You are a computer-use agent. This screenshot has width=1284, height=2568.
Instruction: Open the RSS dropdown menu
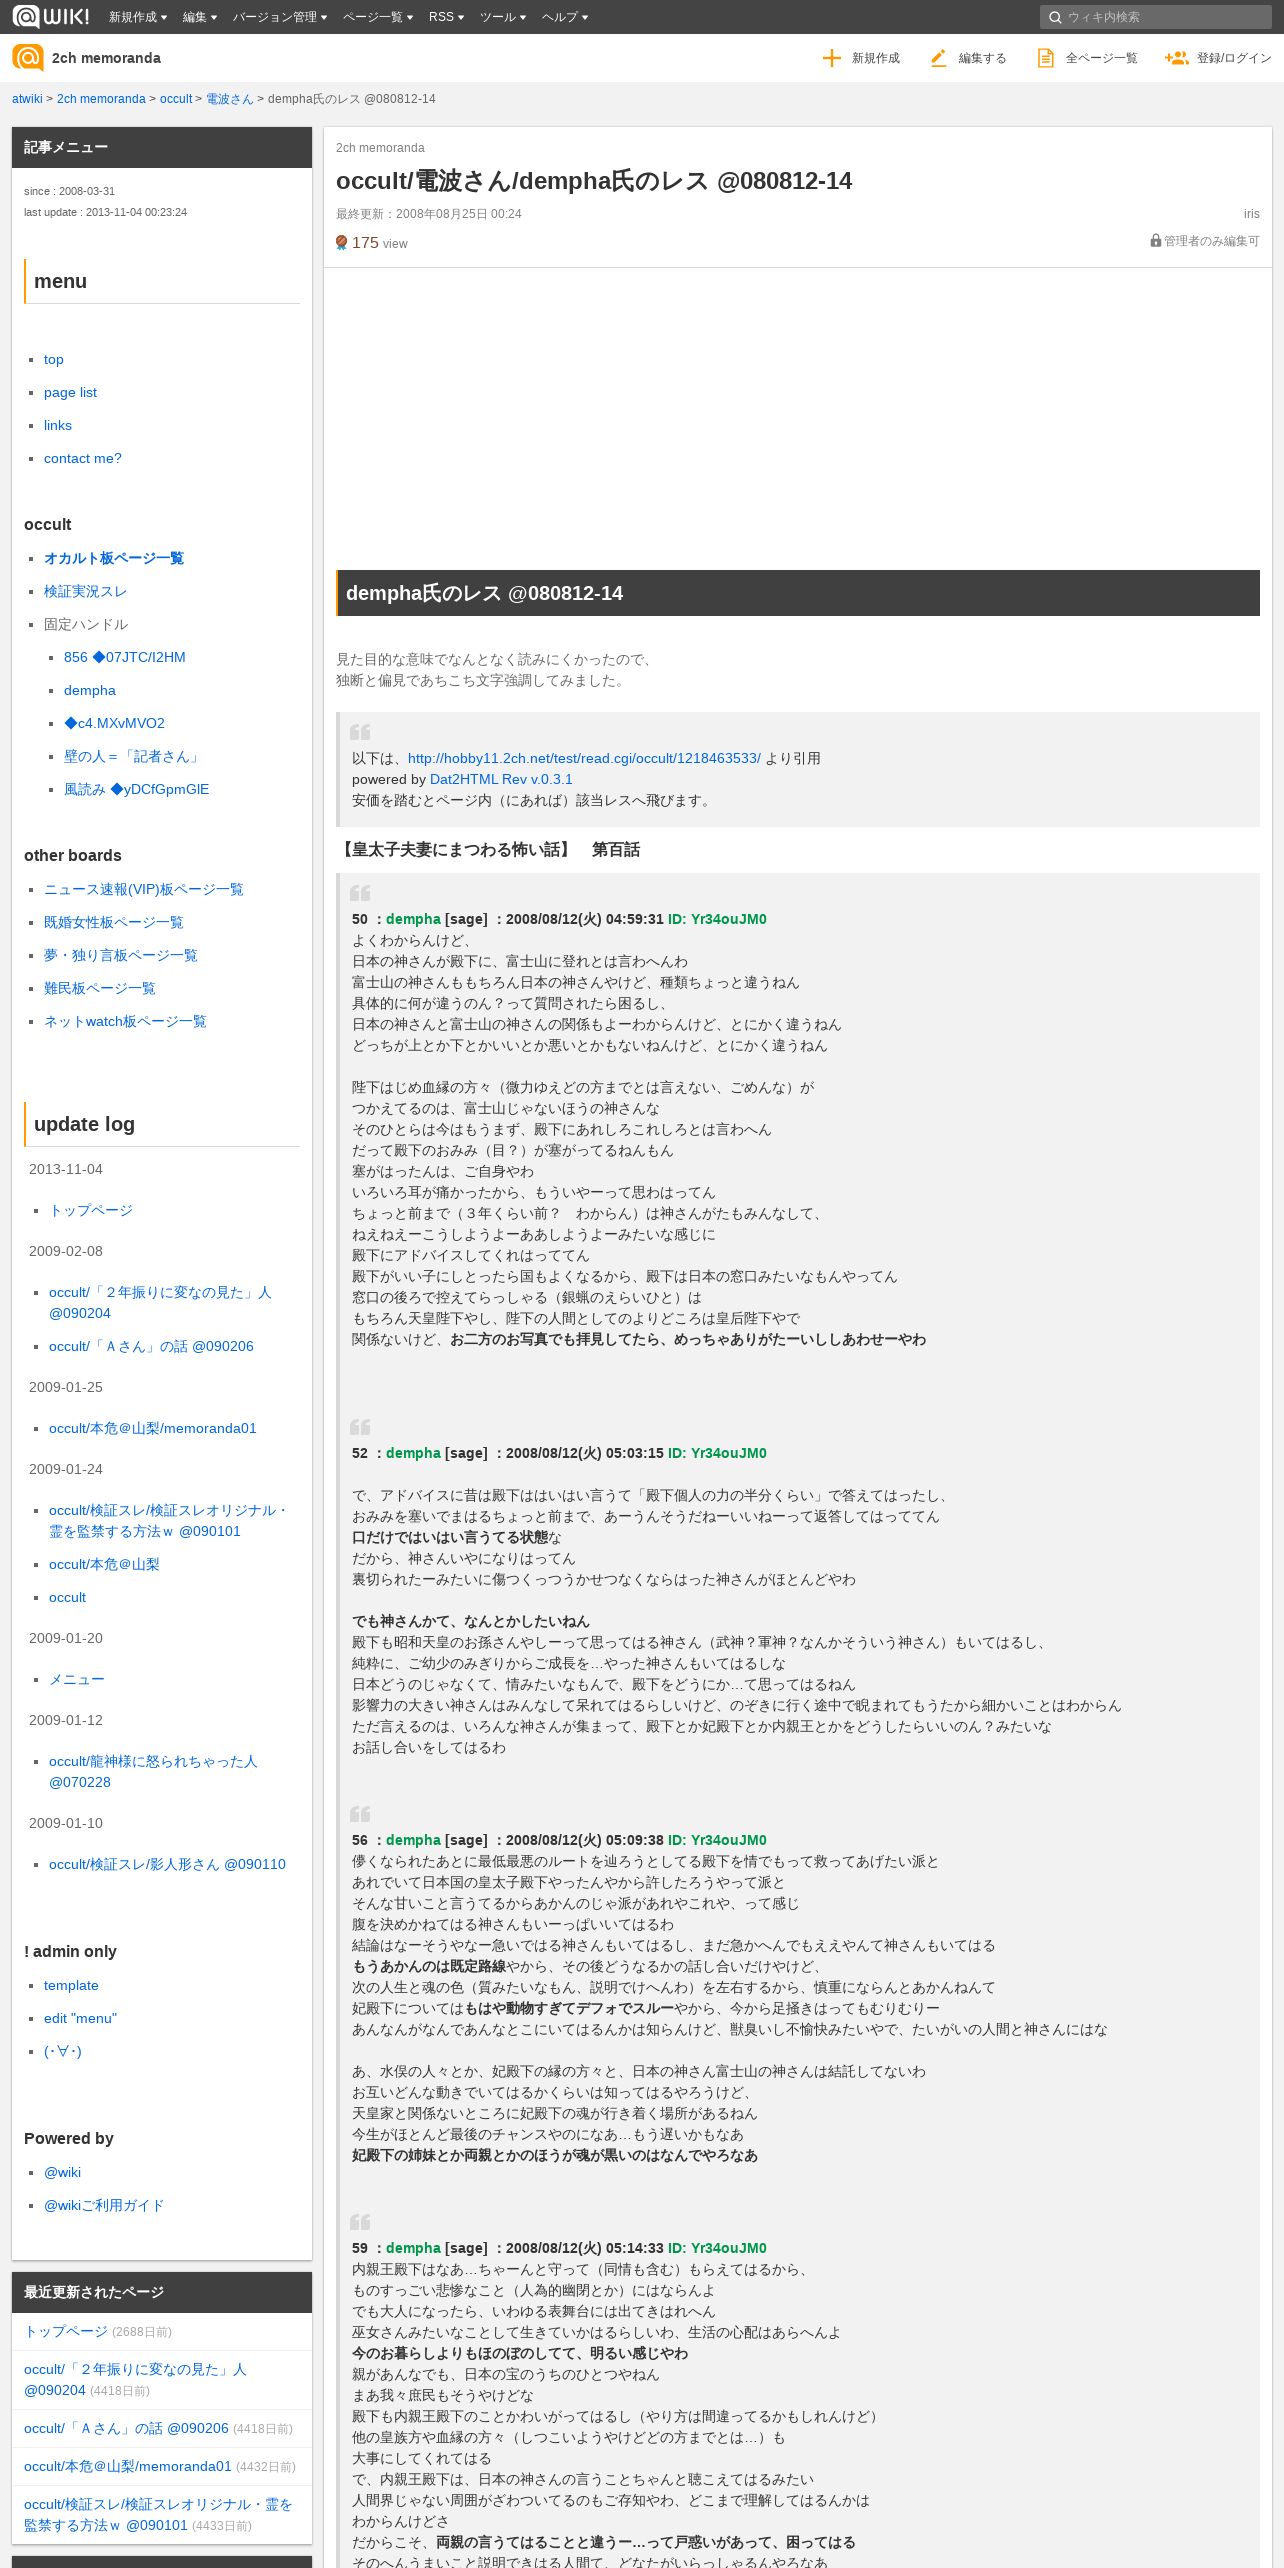coord(446,17)
